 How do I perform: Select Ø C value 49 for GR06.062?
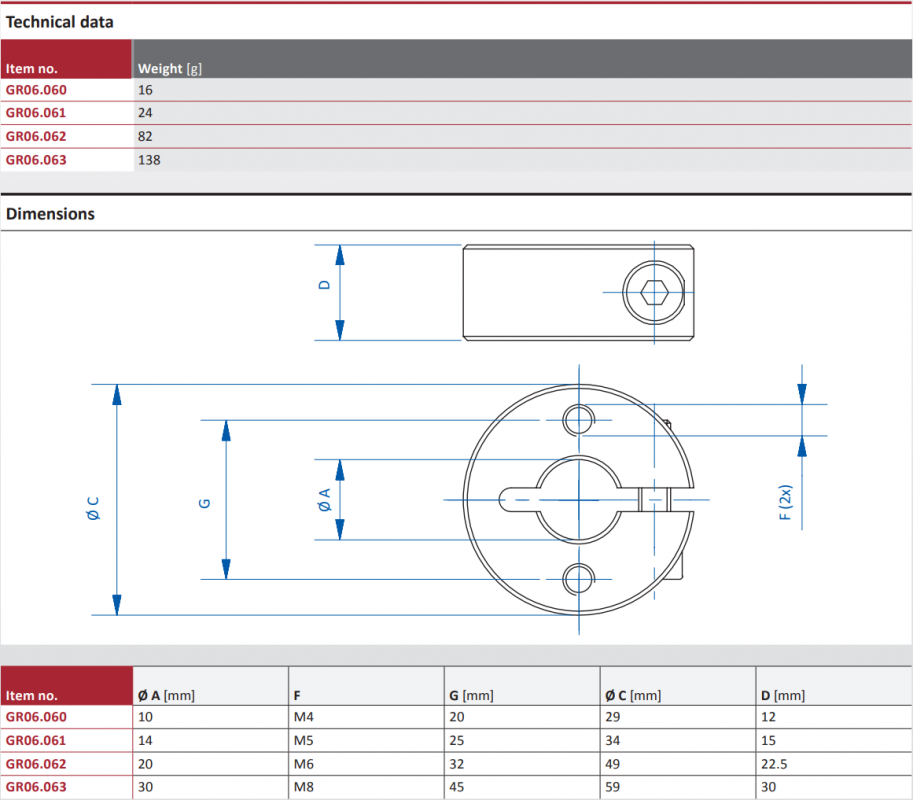tap(613, 763)
